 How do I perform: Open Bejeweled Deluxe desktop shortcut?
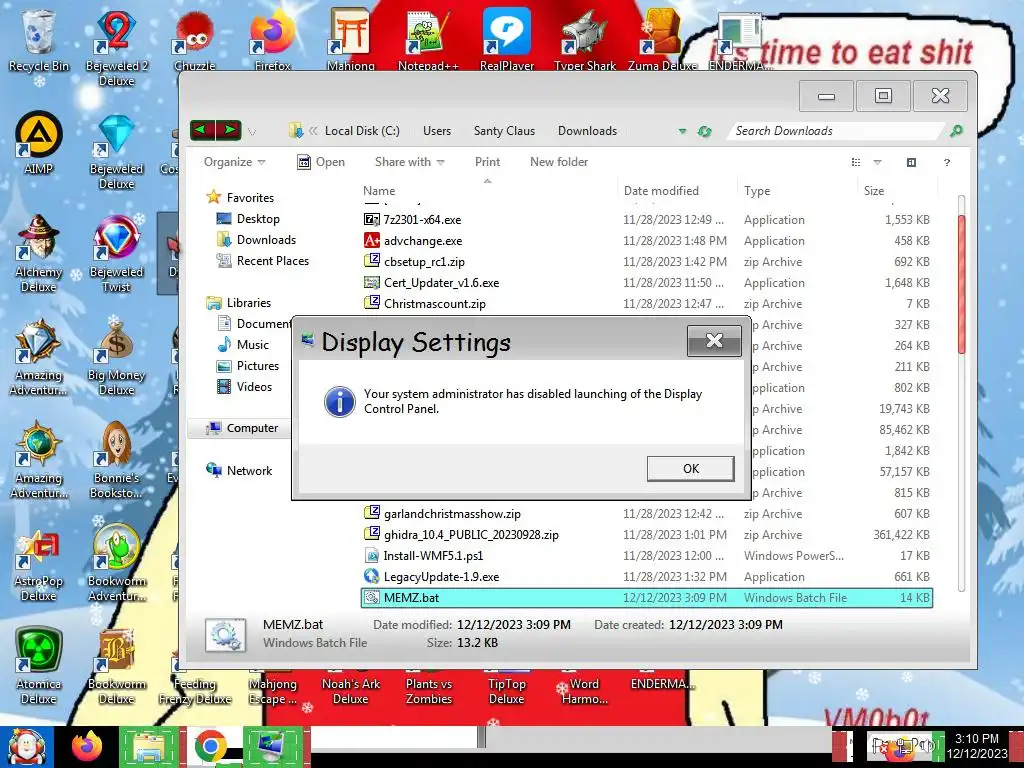pos(116,152)
